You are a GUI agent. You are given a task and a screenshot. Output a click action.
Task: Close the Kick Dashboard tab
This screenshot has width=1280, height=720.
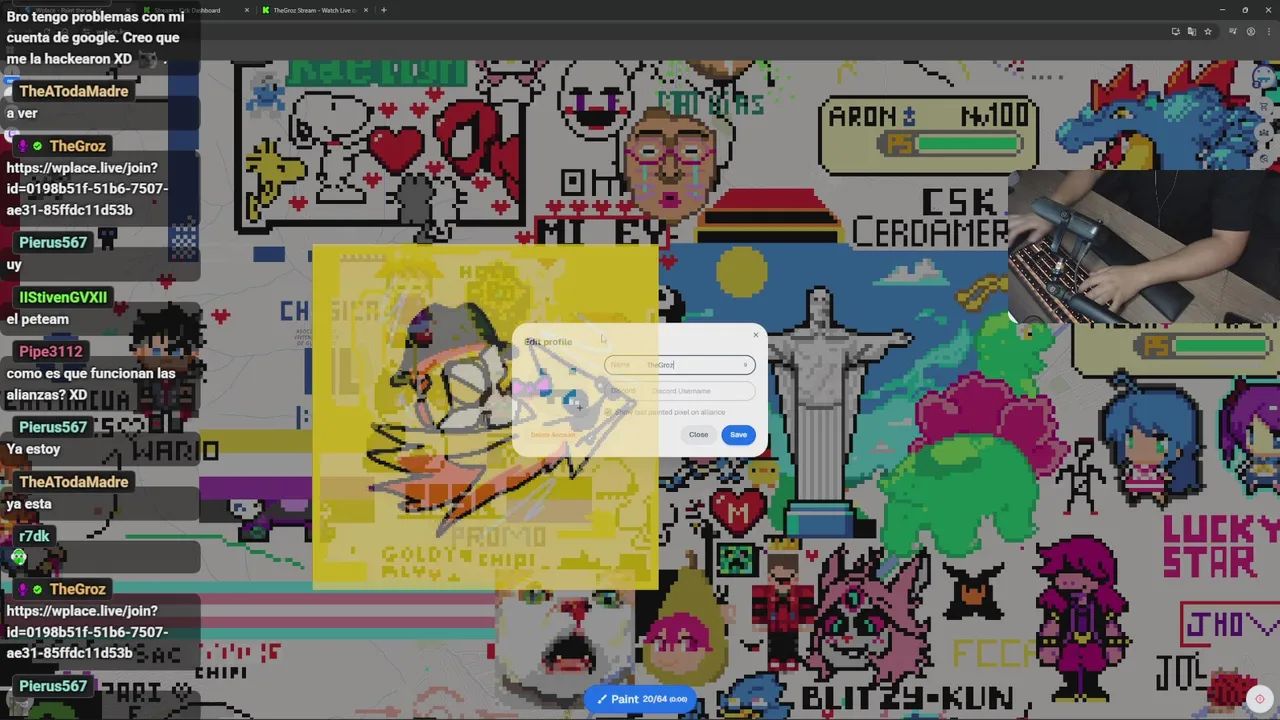pos(247,10)
